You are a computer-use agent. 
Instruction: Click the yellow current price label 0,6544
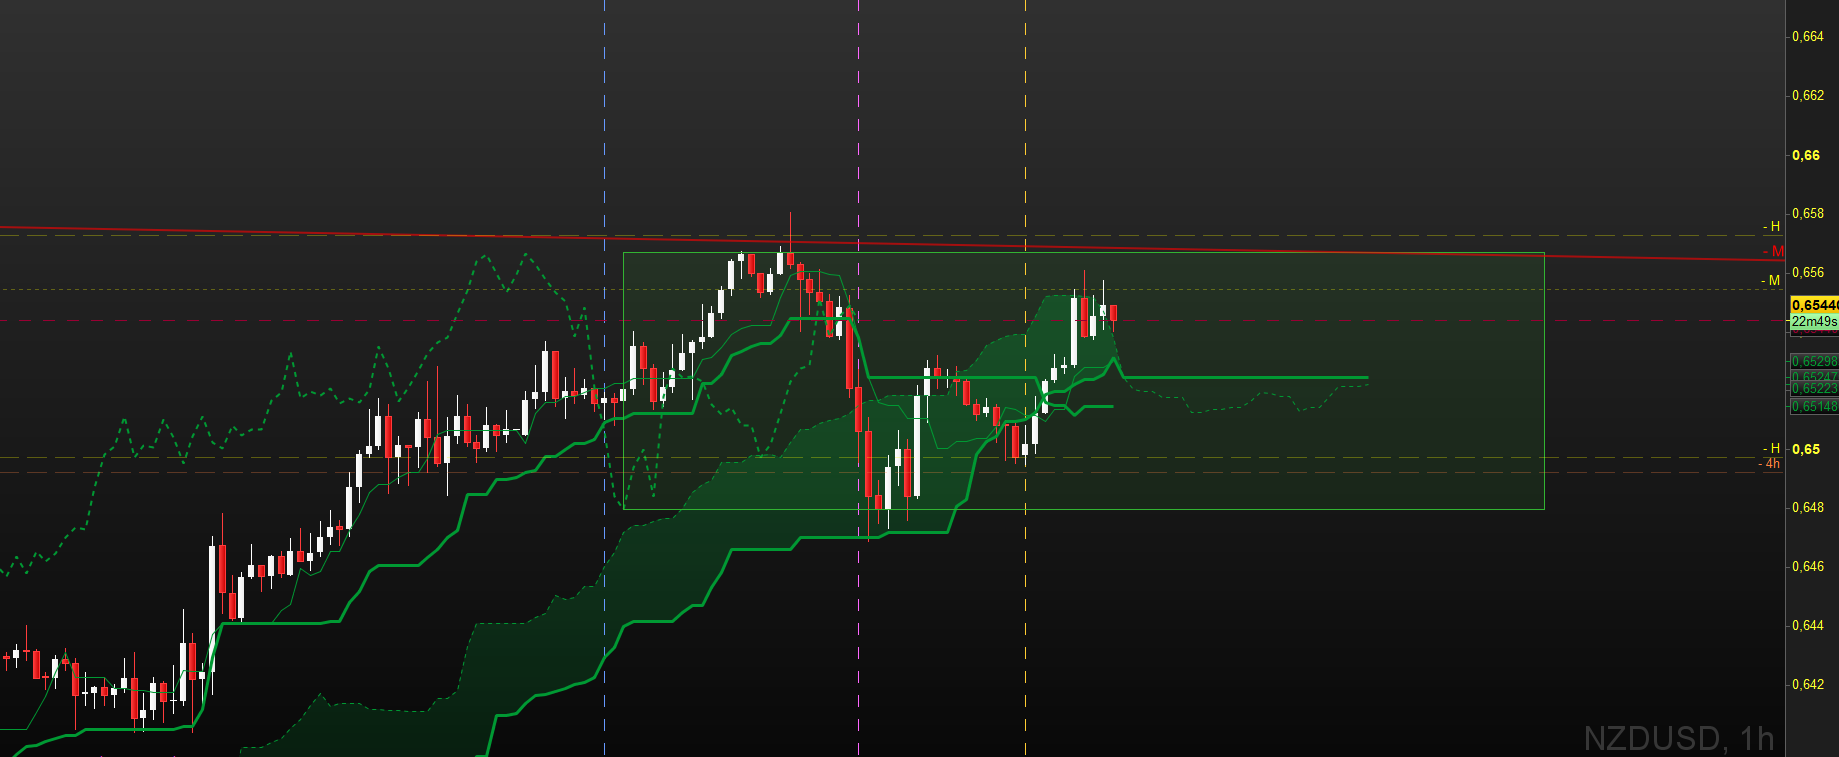tap(1814, 305)
